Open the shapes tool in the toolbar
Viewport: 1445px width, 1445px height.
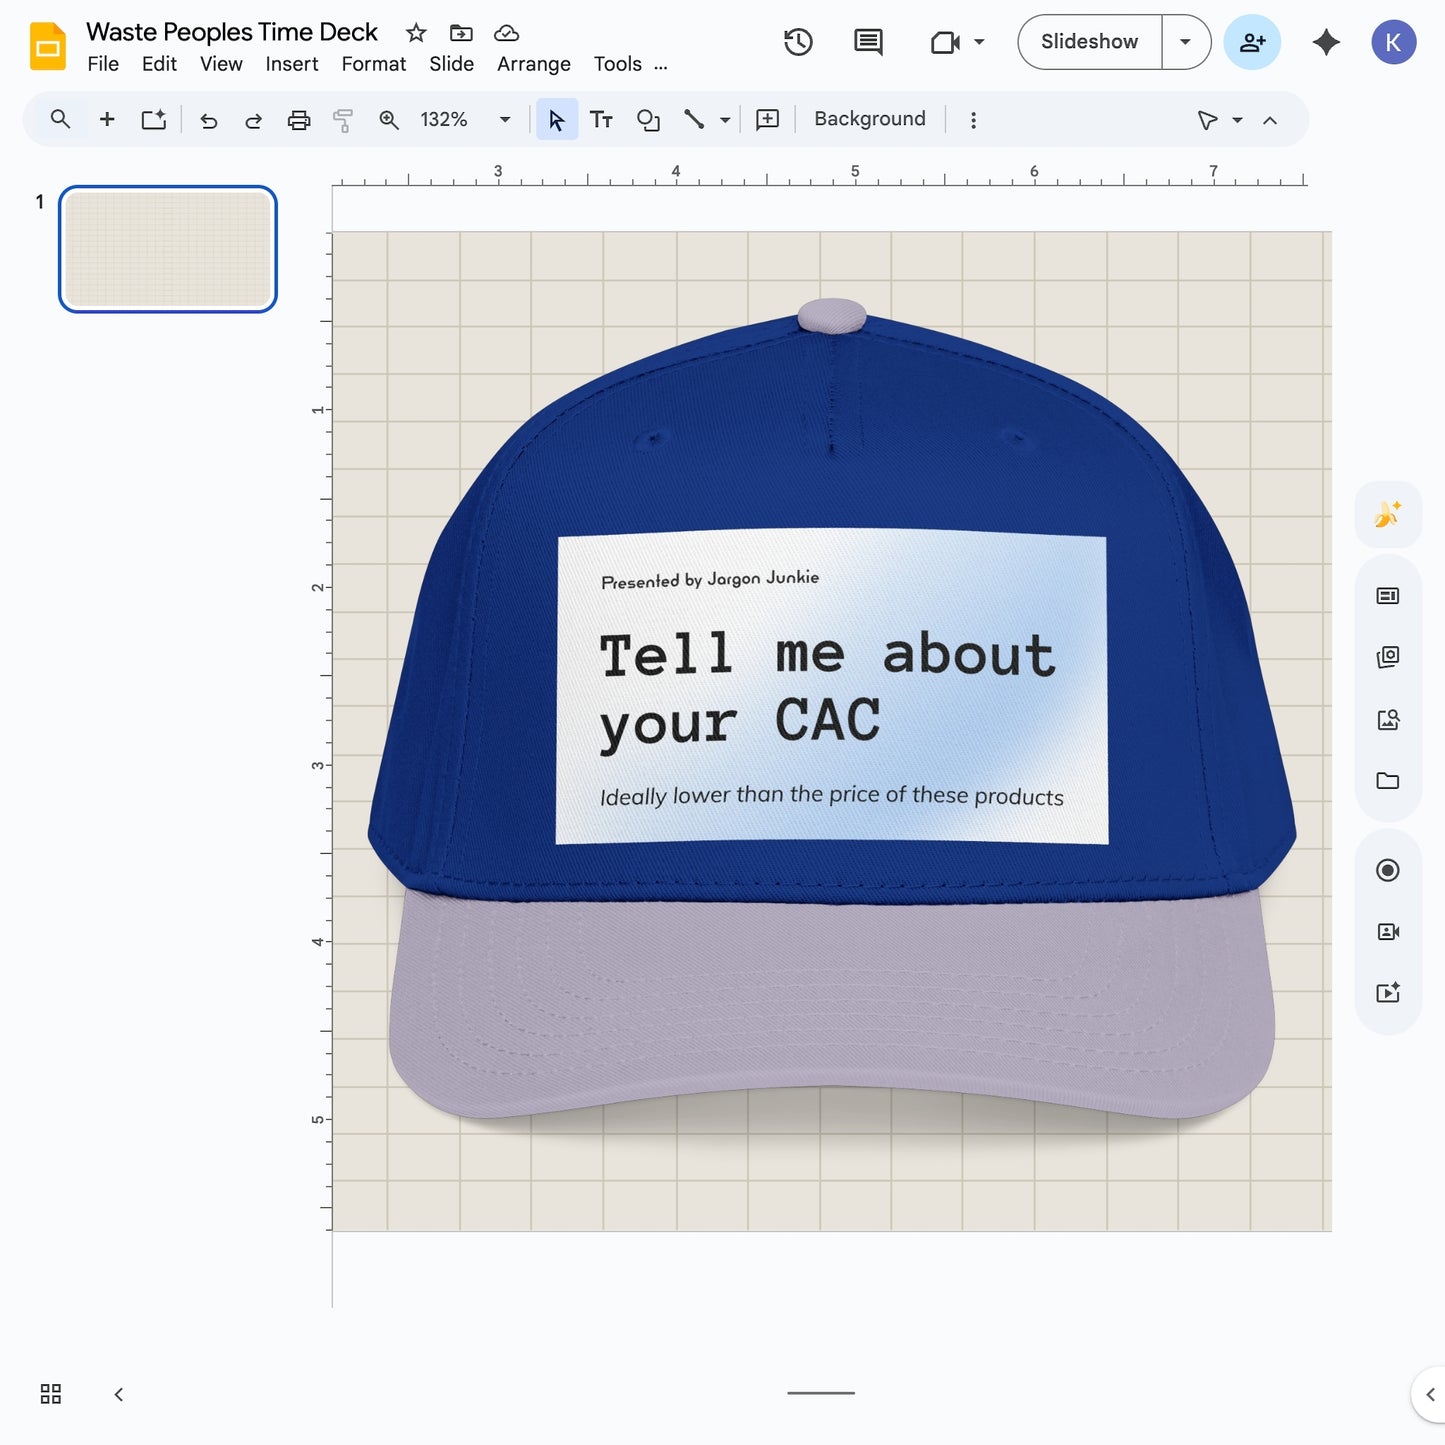pyautogui.click(x=649, y=119)
